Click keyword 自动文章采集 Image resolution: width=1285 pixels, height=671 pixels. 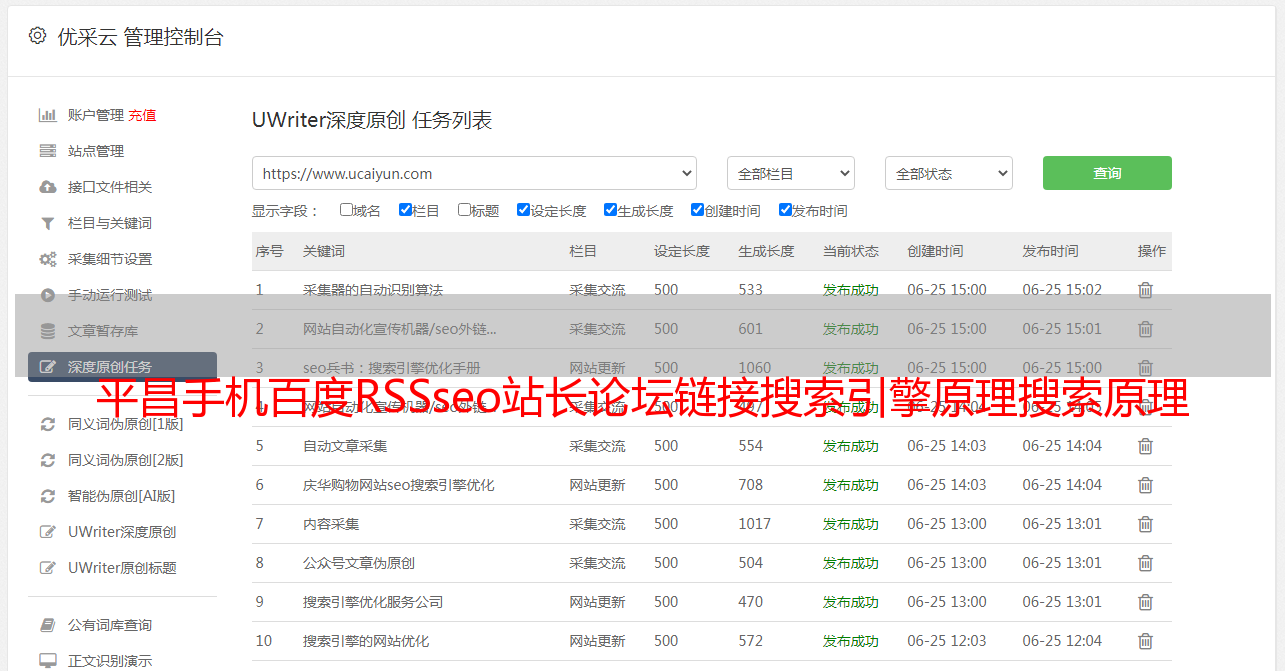point(345,446)
